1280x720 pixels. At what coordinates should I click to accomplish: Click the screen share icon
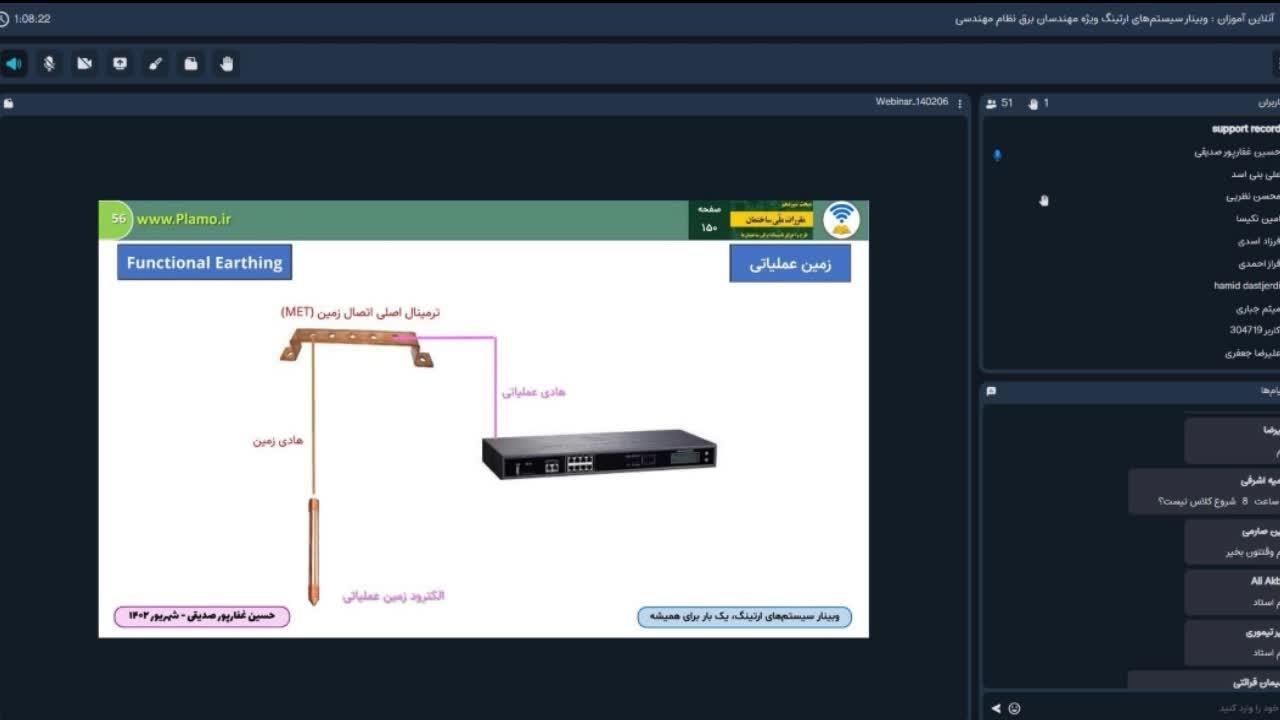click(x=120, y=64)
